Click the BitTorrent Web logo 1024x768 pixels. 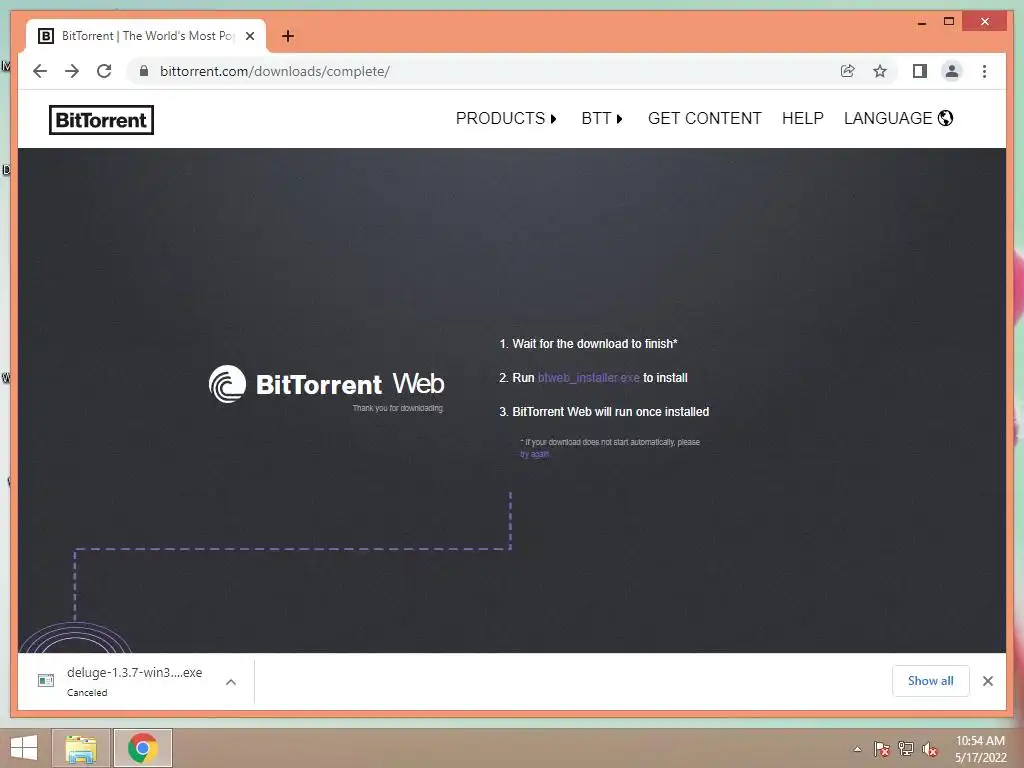[x=327, y=384]
